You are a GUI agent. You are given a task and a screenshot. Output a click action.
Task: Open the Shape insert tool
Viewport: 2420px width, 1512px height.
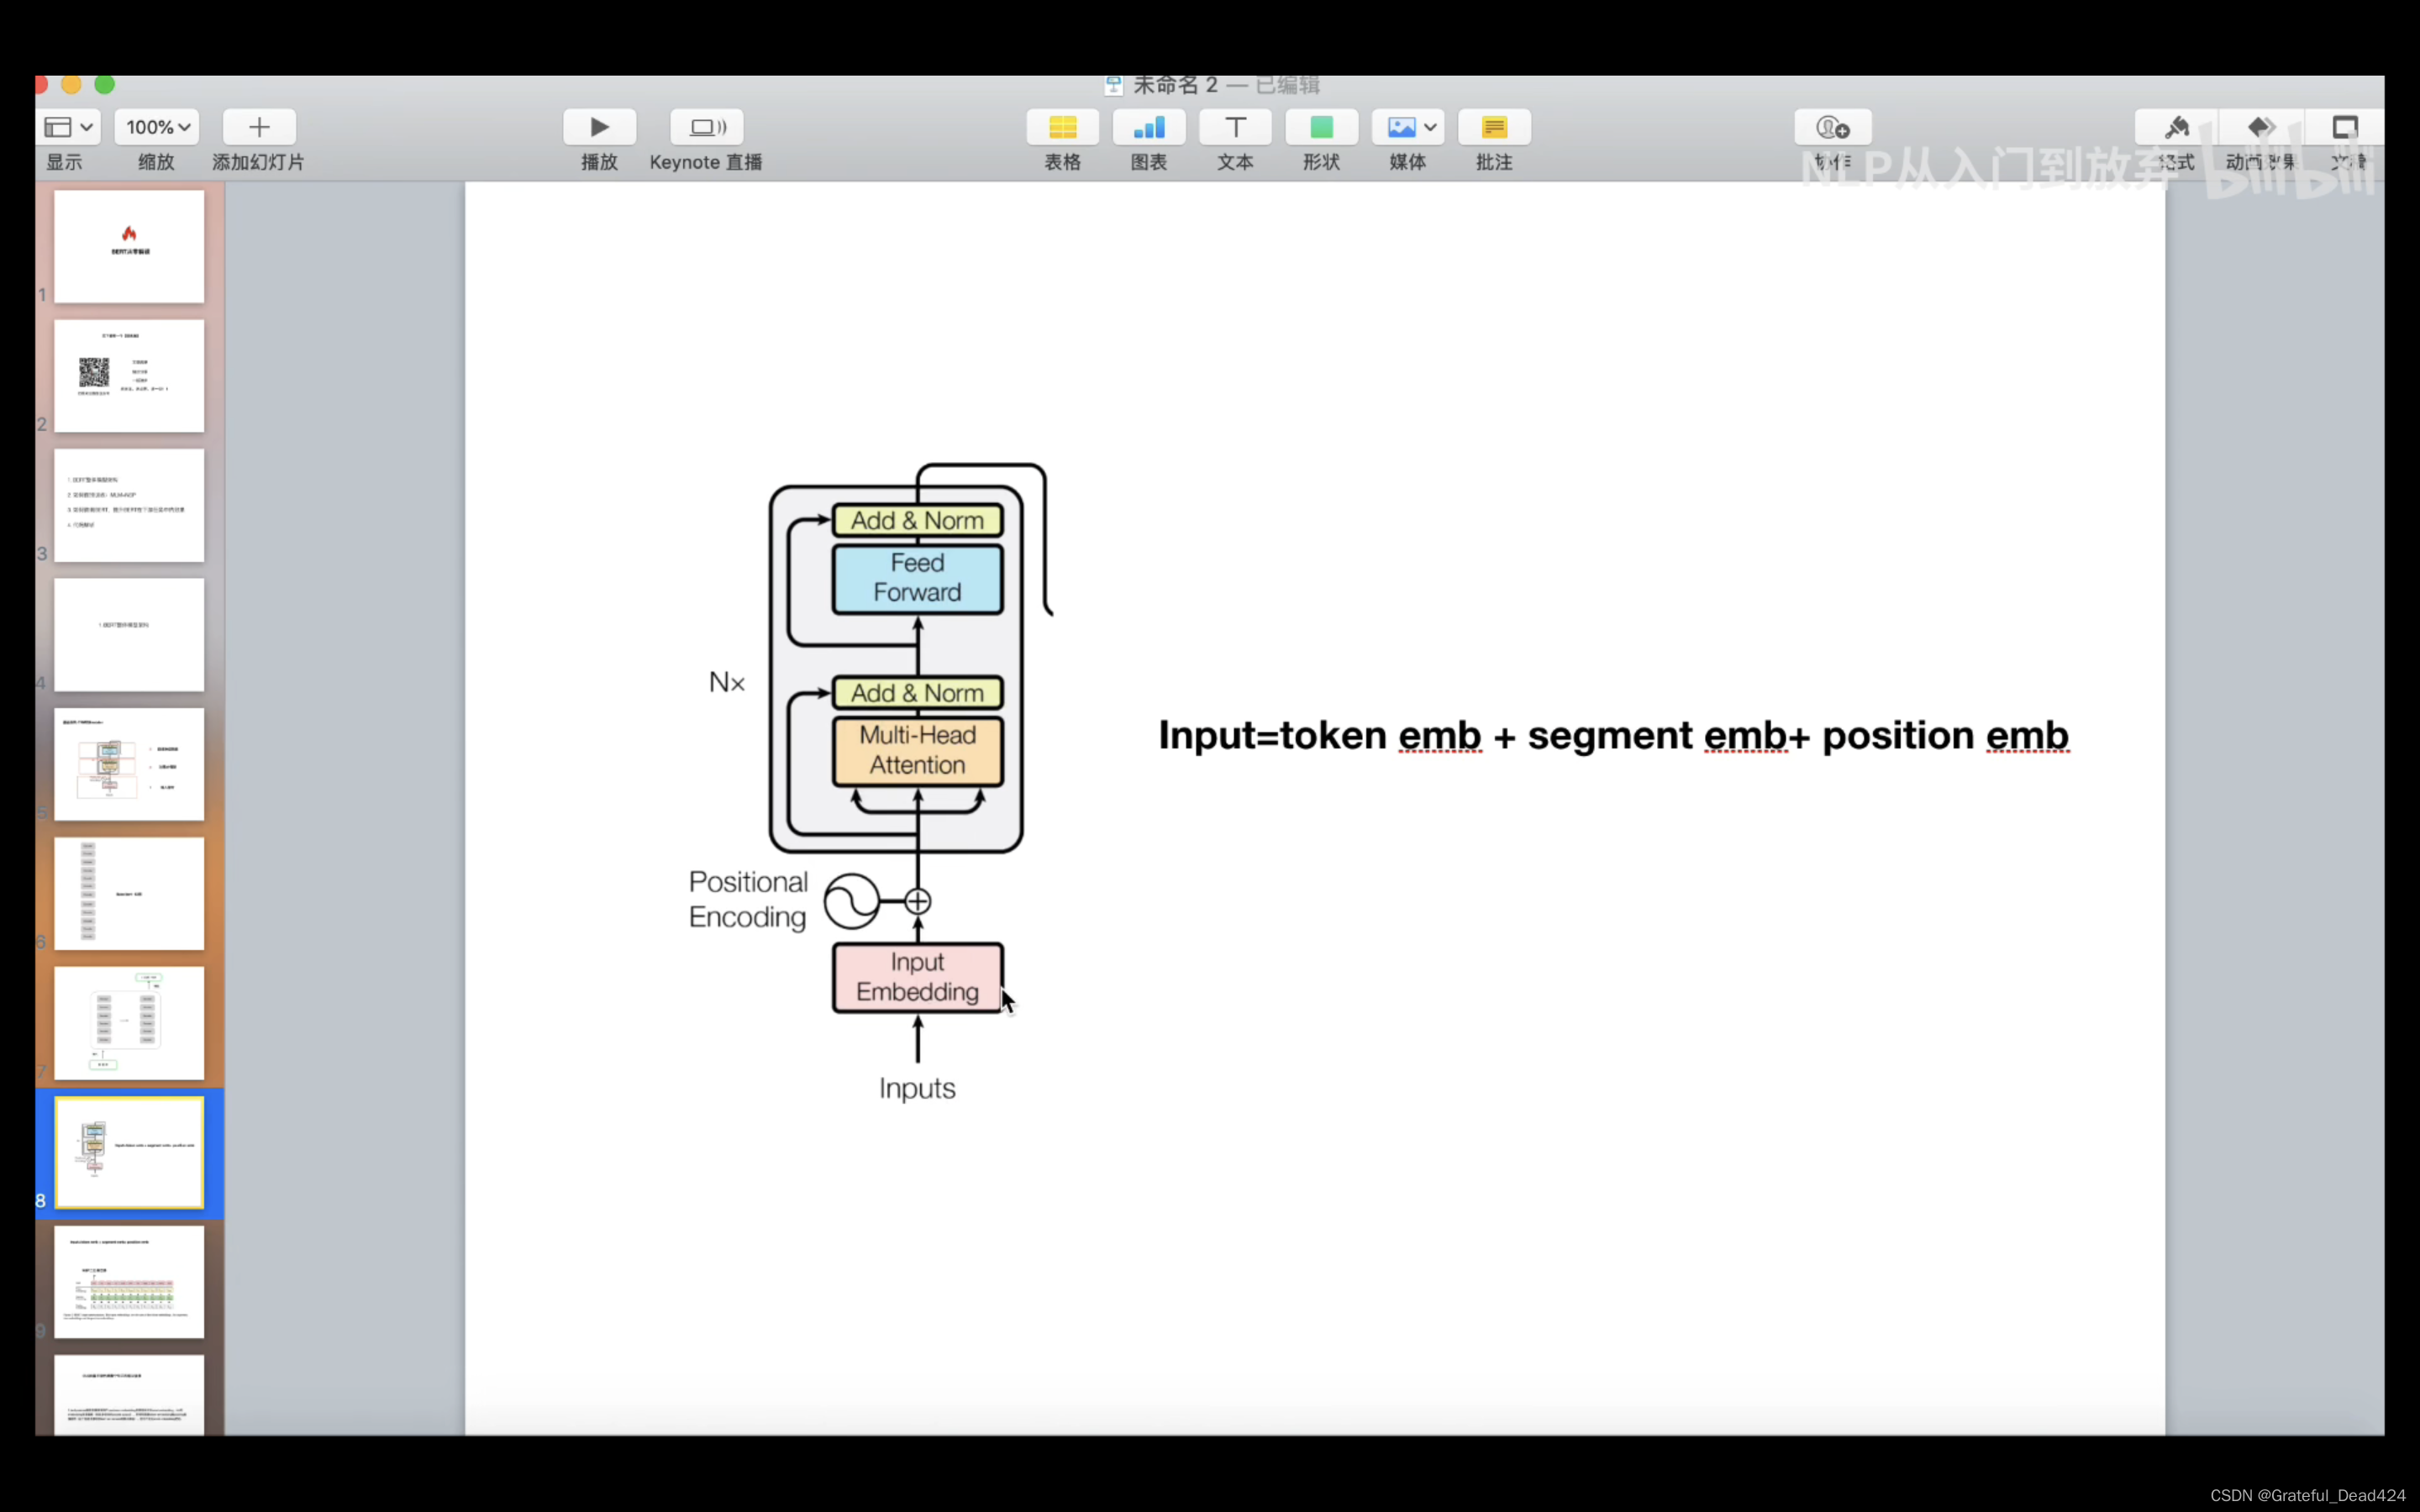coord(1321,127)
